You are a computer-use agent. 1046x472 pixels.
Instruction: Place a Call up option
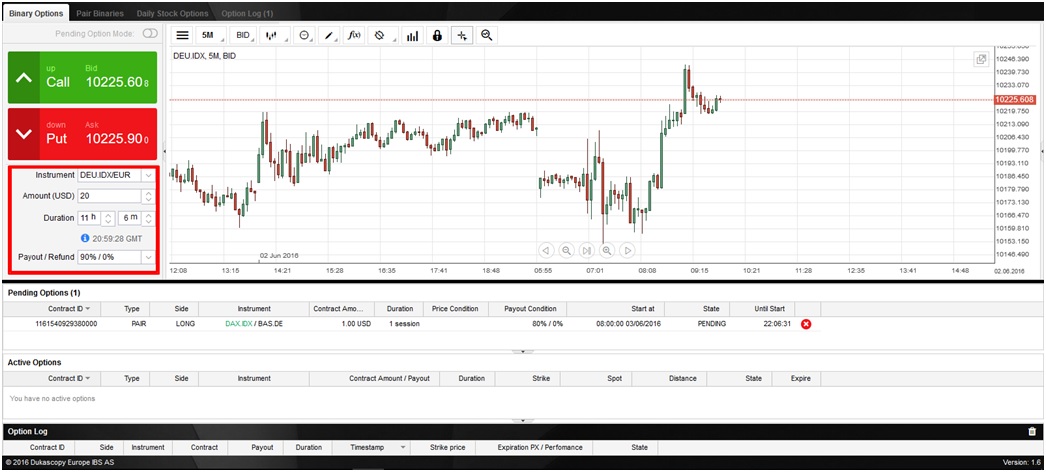(82, 77)
